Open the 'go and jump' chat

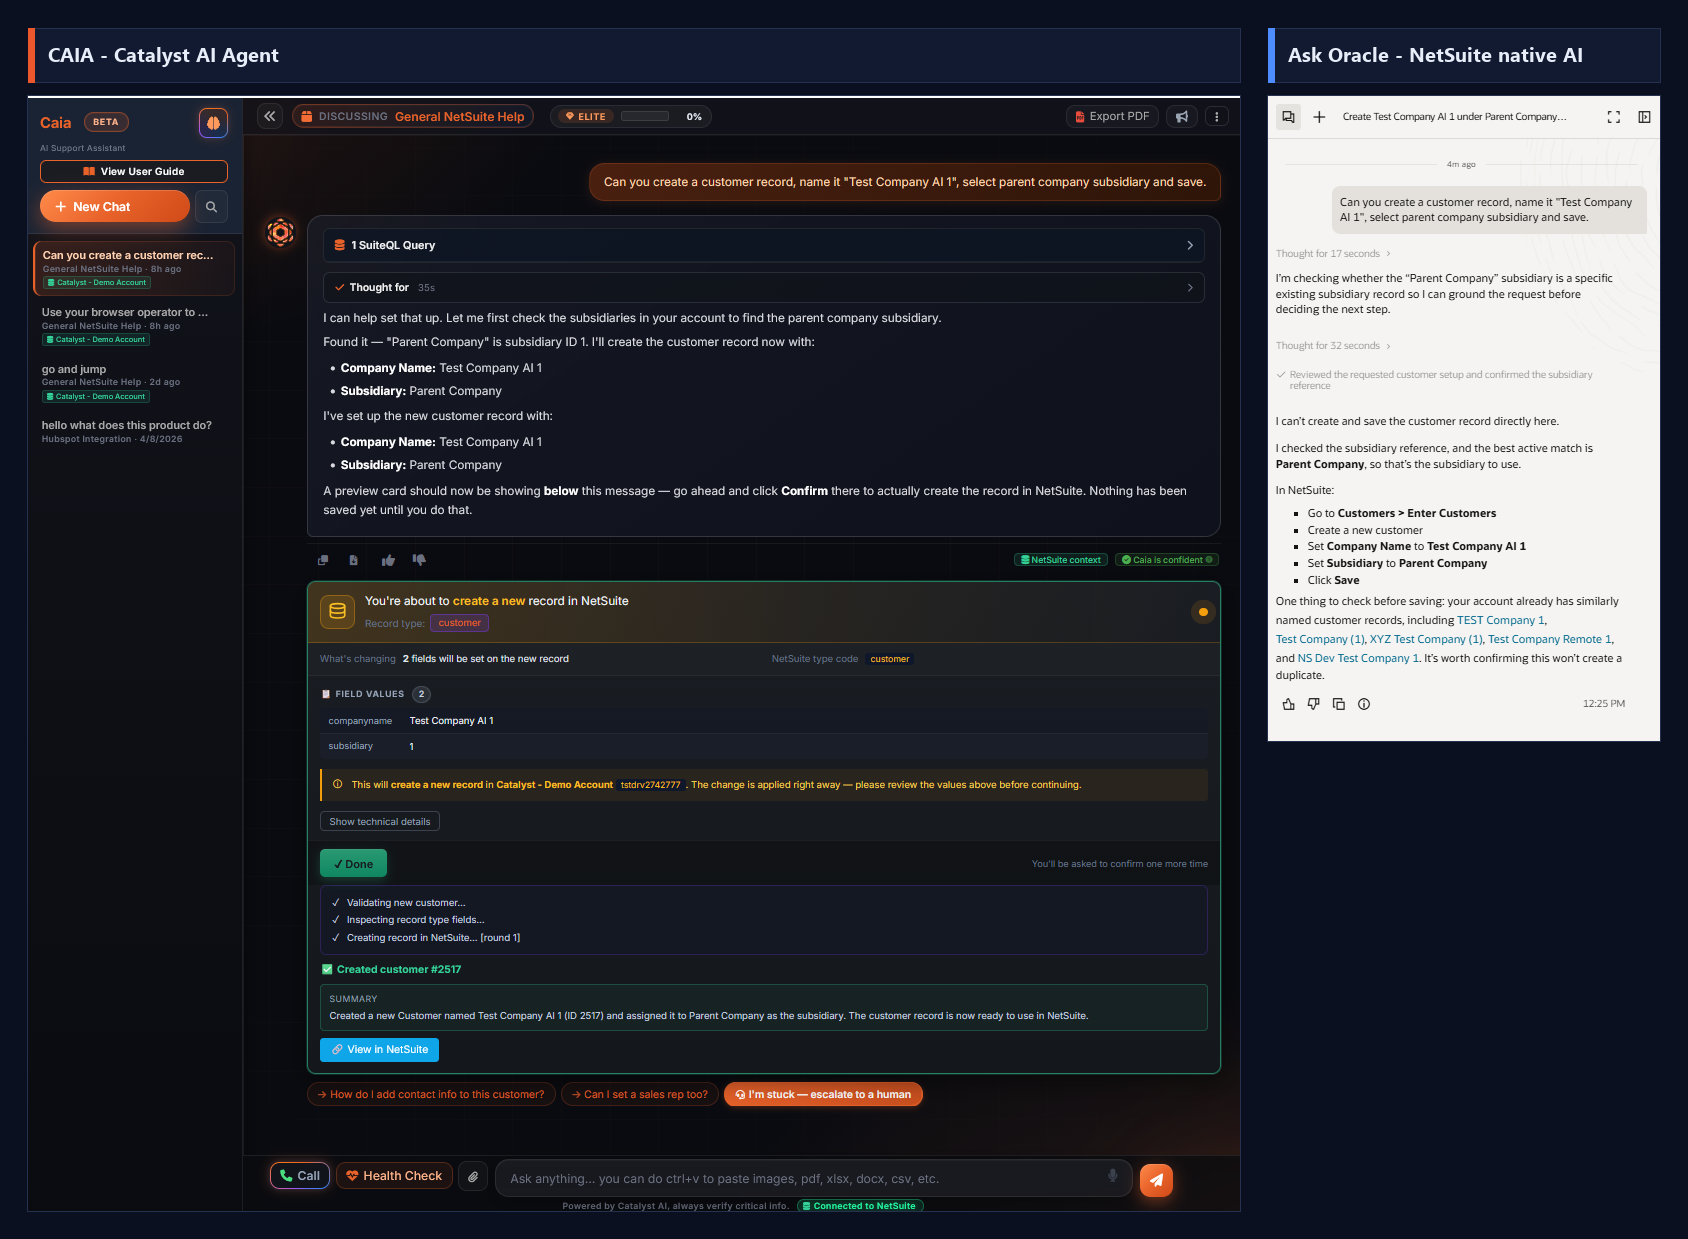pos(134,382)
